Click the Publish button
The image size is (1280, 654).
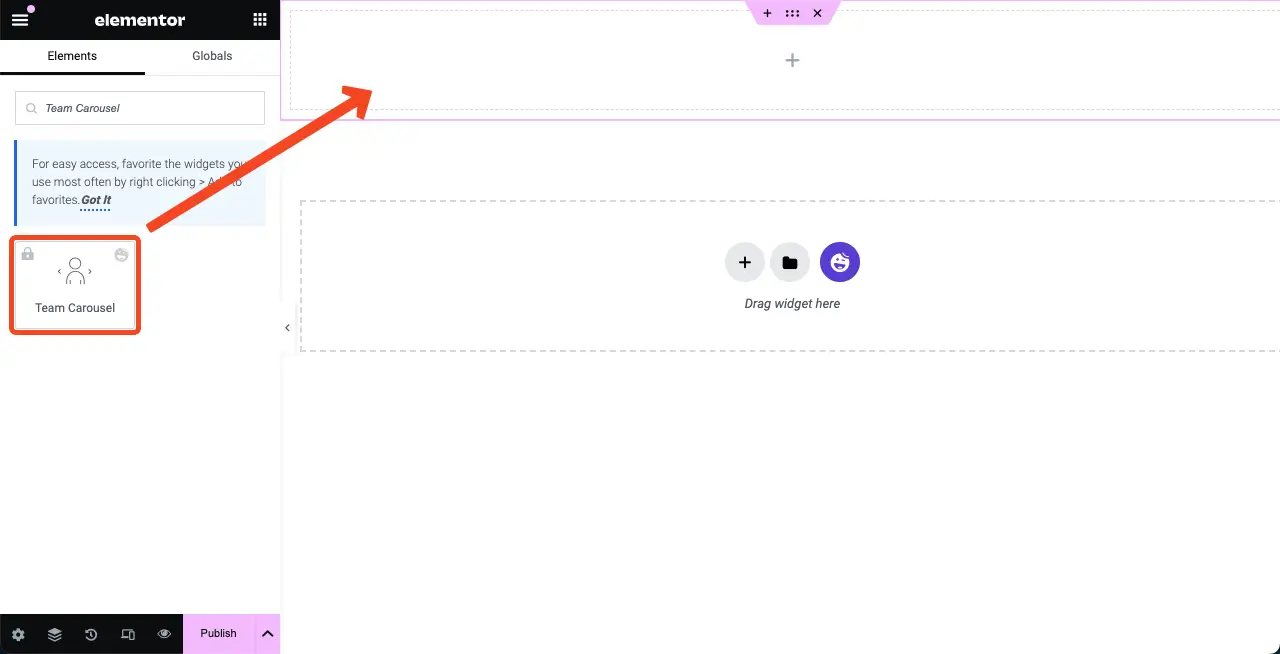[218, 633]
